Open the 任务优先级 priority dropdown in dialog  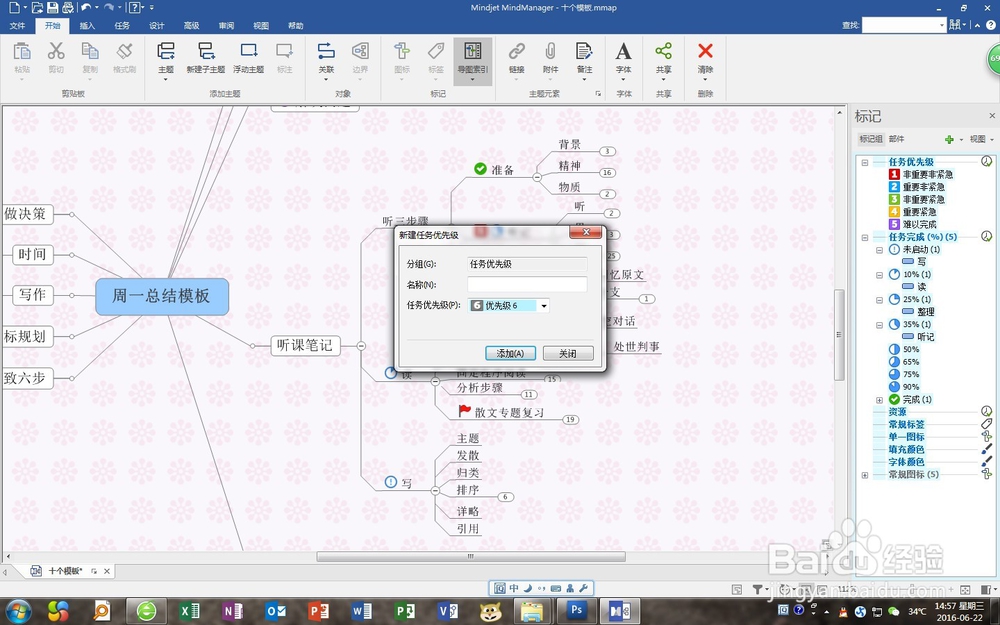tap(543, 305)
